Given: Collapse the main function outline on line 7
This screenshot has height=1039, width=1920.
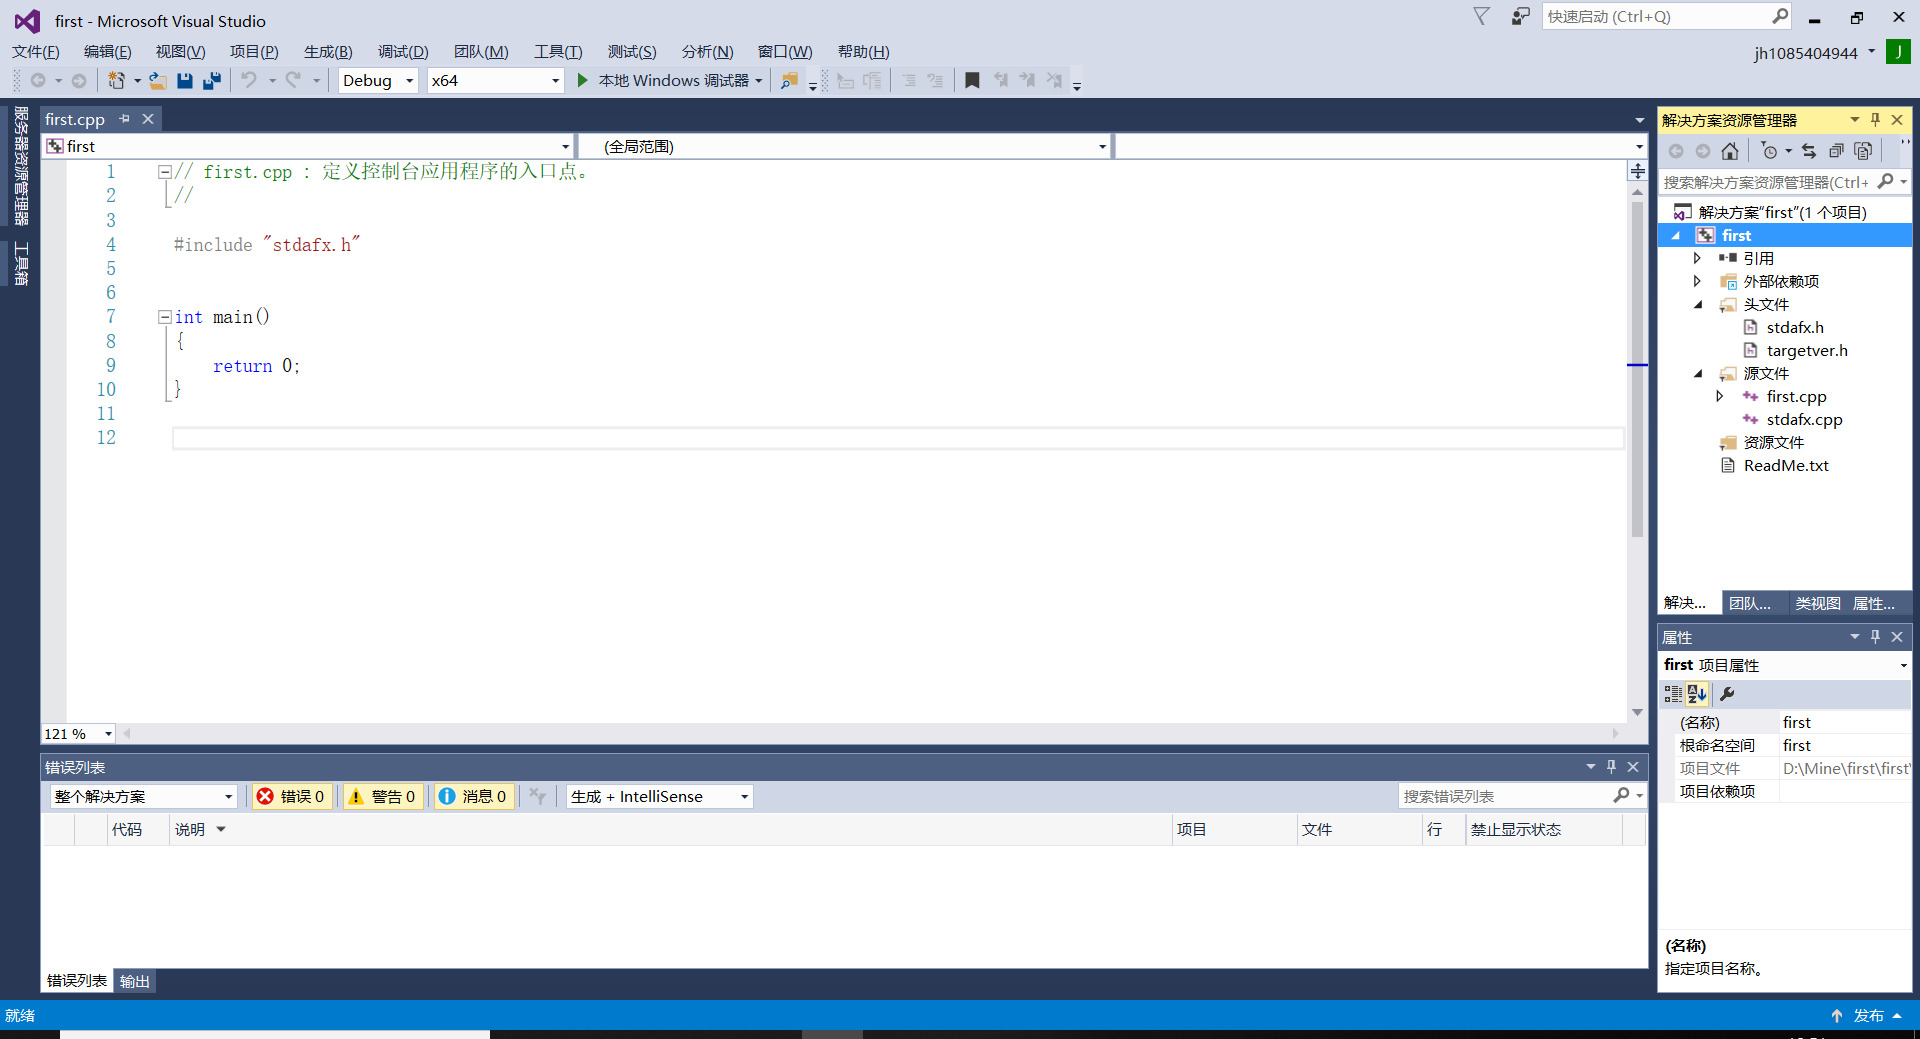Looking at the screenshot, I should pyautogui.click(x=164, y=317).
